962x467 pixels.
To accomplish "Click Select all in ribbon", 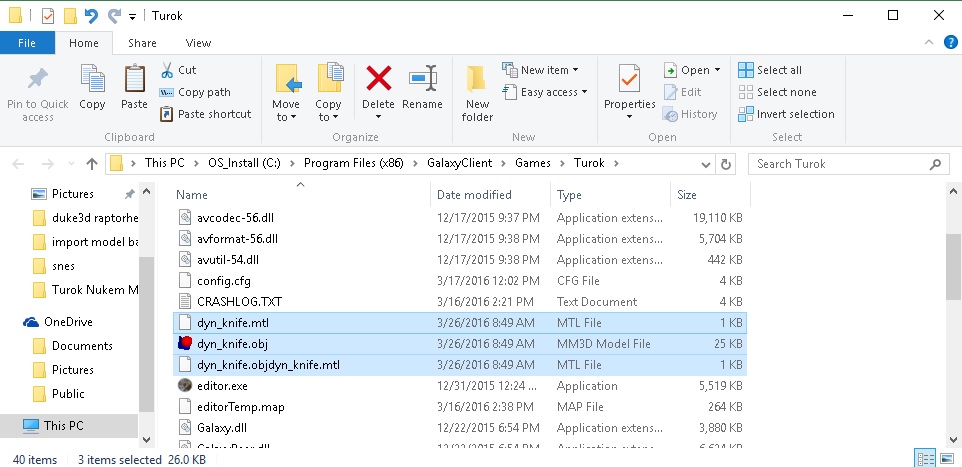I will point(770,70).
